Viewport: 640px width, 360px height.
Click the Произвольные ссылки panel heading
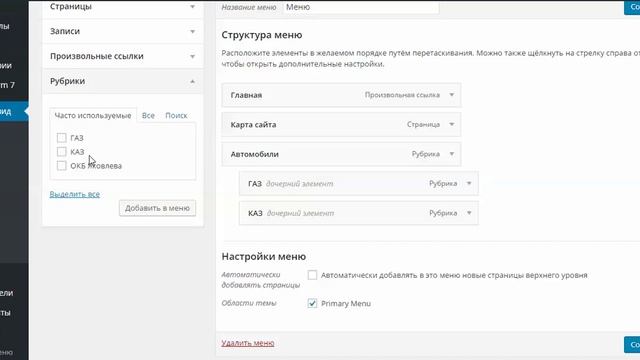point(122,56)
